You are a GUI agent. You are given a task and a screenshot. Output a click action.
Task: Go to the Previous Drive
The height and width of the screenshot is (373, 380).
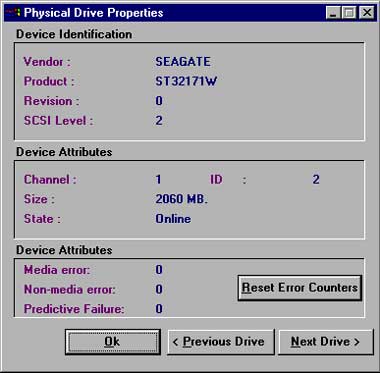(x=221, y=342)
